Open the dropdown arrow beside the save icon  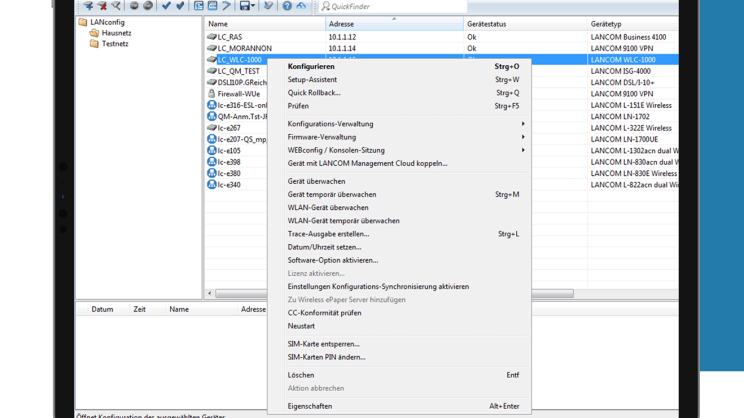[252, 6]
